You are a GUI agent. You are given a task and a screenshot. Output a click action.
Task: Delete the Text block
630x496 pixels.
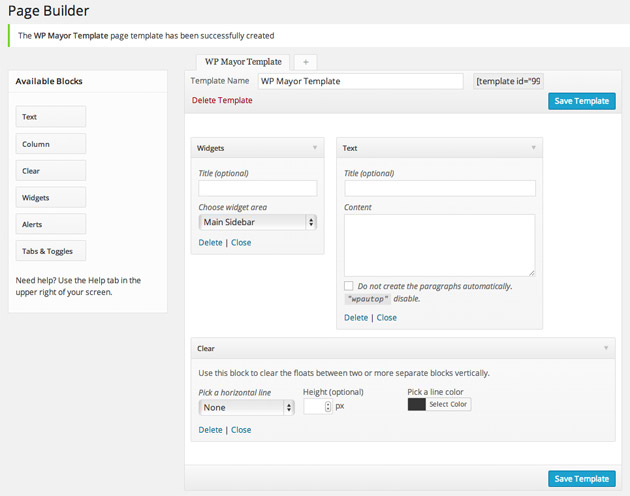coord(356,318)
